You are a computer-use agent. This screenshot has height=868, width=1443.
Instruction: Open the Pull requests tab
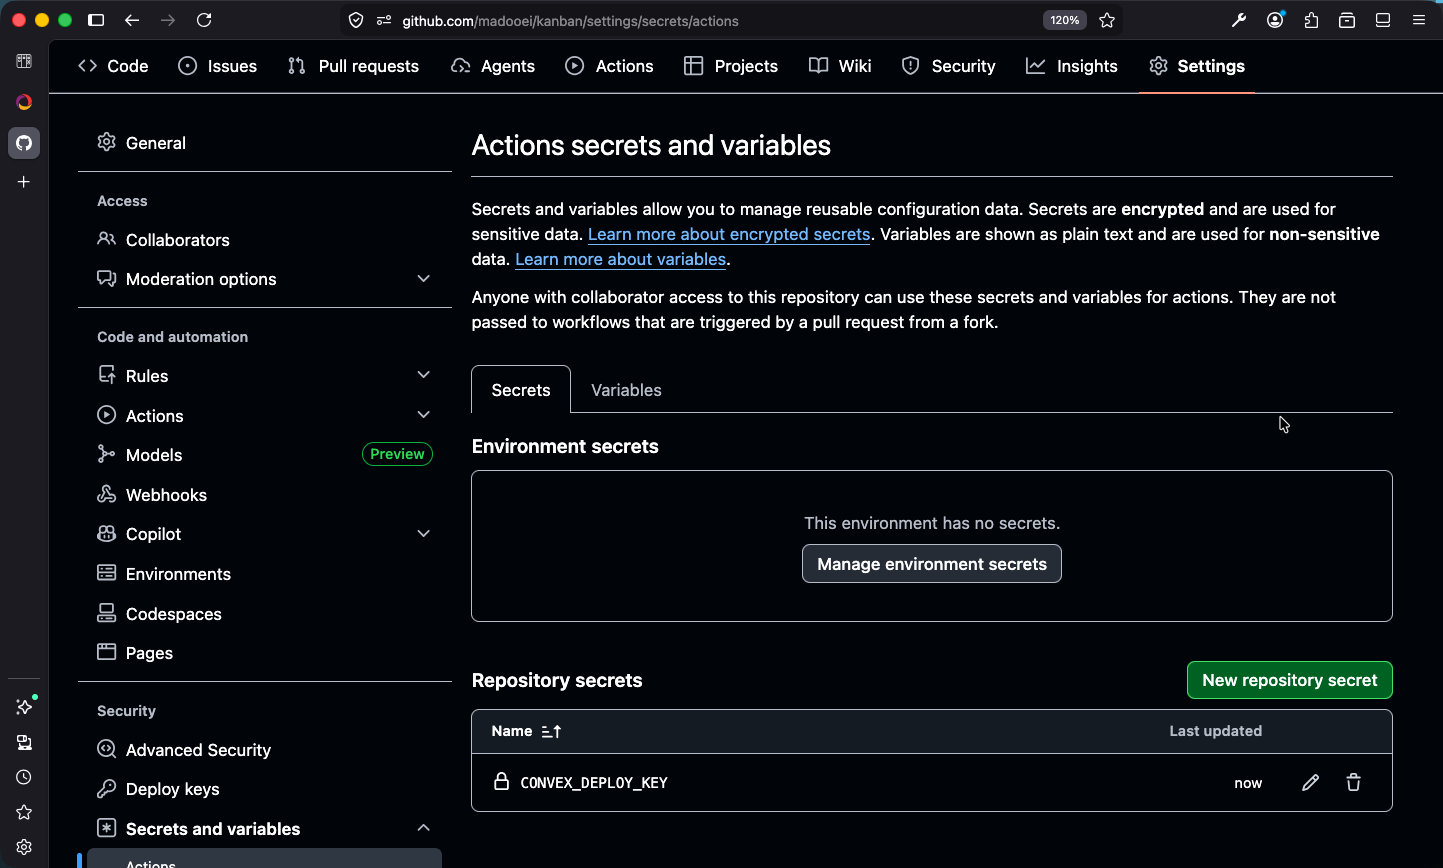pos(353,66)
